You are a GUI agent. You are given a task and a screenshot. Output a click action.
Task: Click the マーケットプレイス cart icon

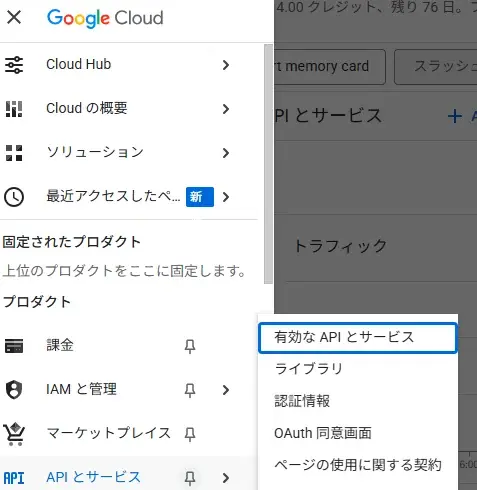tap(14, 434)
